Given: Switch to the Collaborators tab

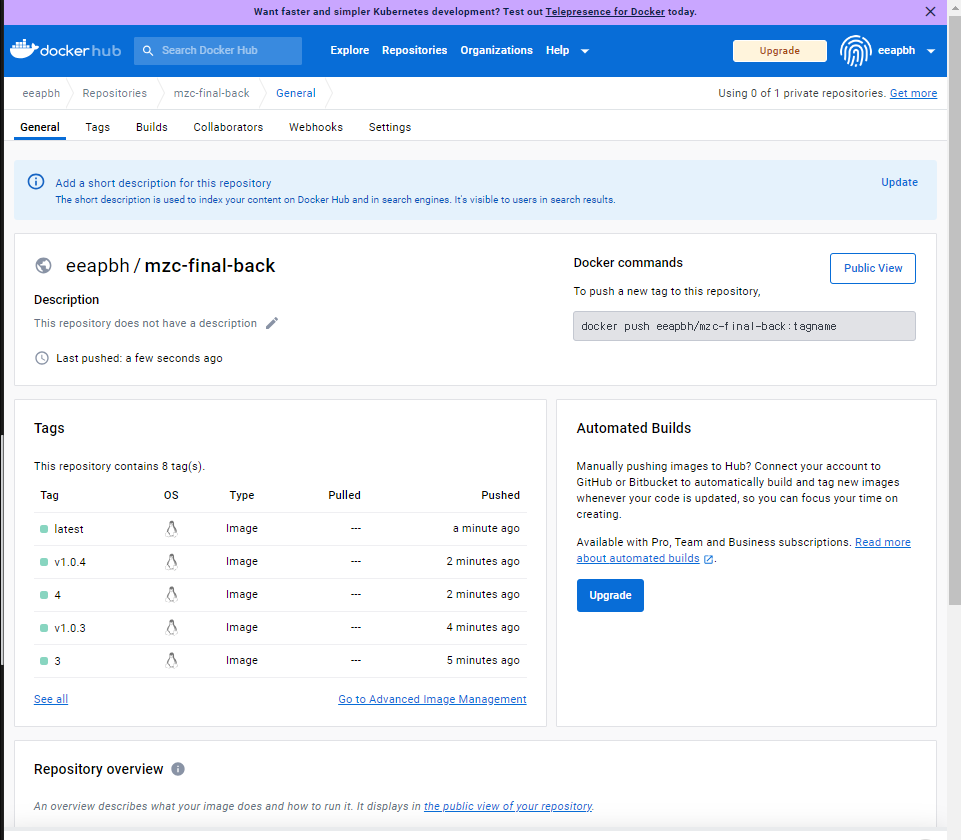Looking at the screenshot, I should (228, 127).
